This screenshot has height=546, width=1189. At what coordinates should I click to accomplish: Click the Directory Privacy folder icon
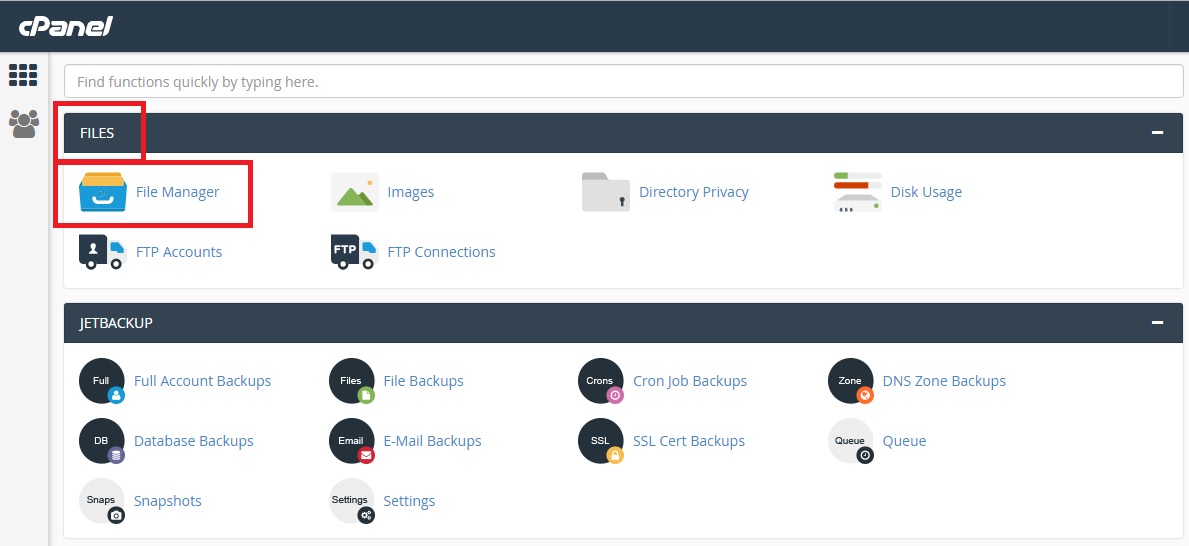[x=606, y=192]
